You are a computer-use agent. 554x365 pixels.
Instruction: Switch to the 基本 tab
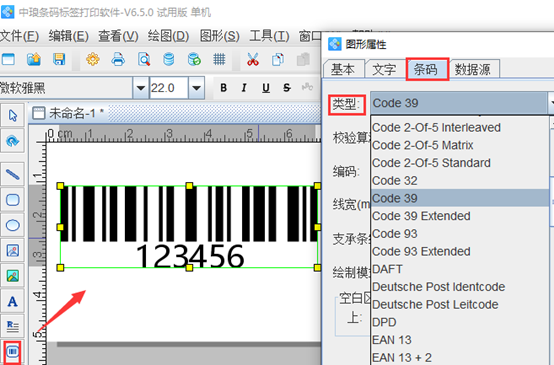343,69
